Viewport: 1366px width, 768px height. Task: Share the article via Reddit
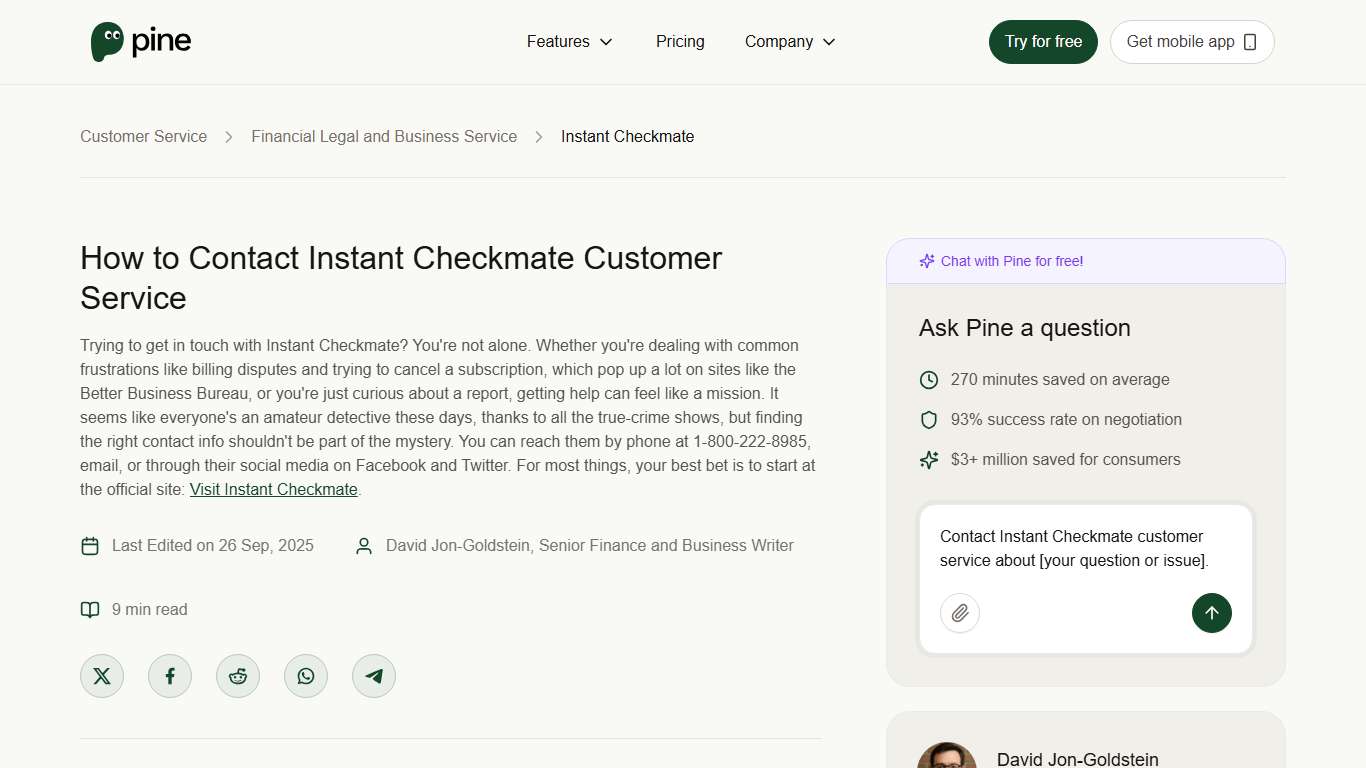[238, 675]
